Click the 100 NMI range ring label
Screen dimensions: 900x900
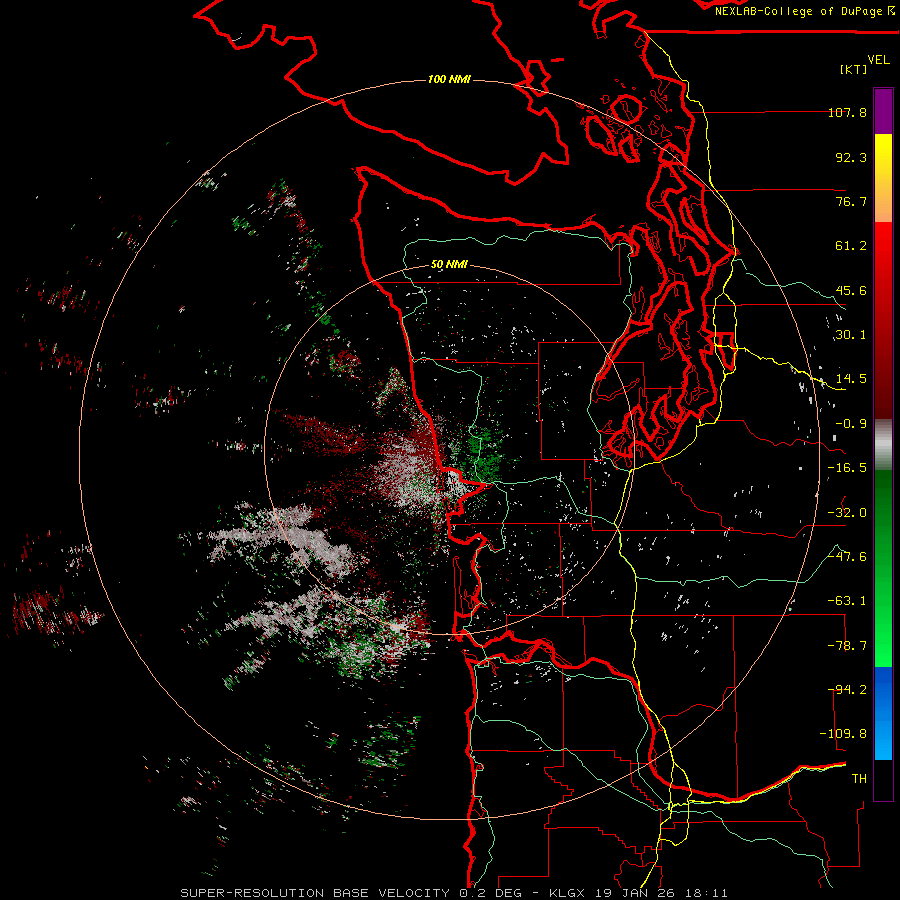tap(449, 79)
